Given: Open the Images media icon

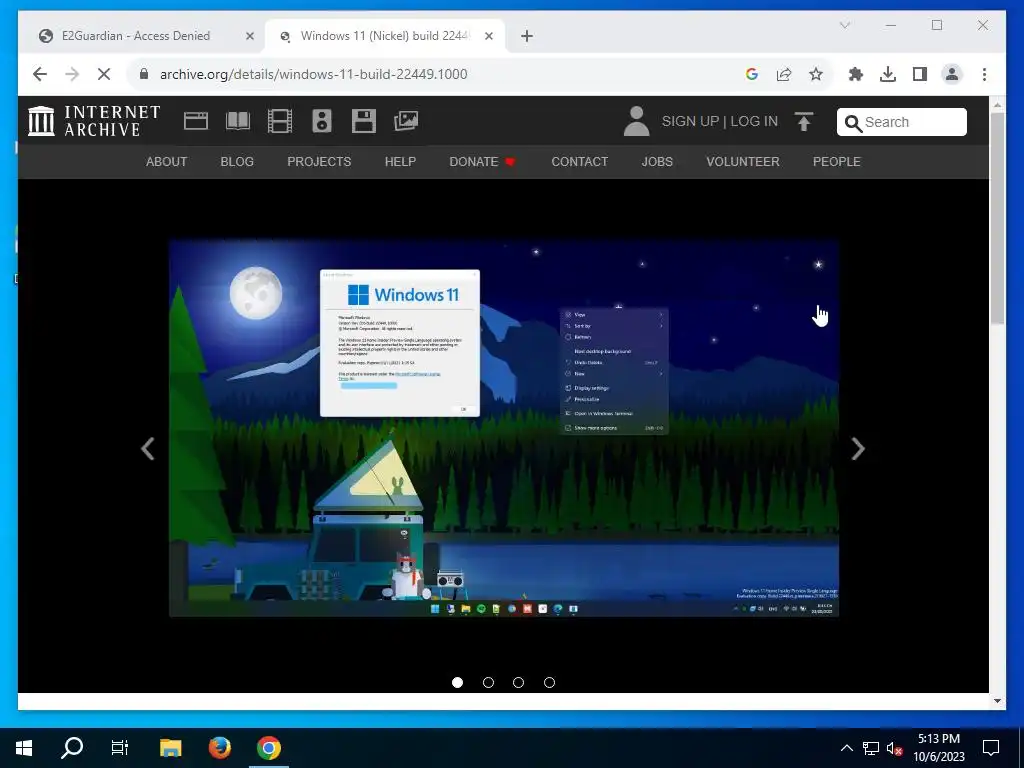Looking at the screenshot, I should (406, 121).
